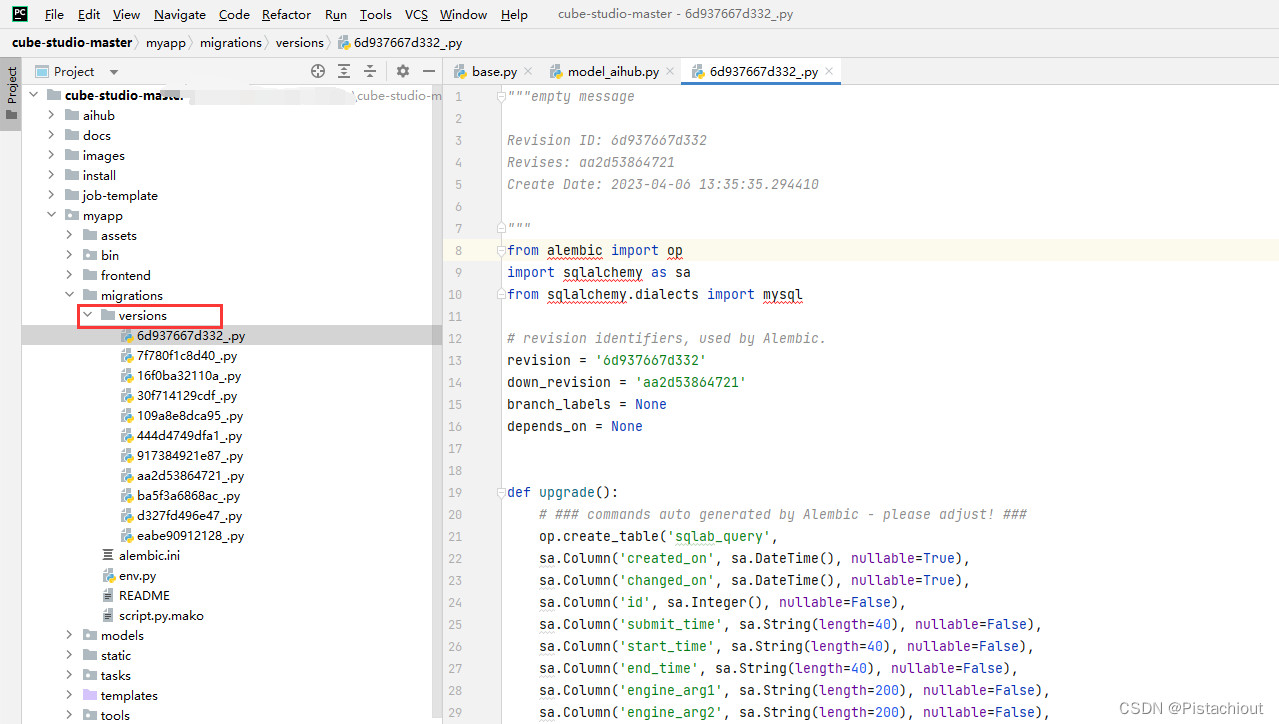1279x724 pixels.
Task: Collapse the cube-studio-master root folder
Action: 33,95
